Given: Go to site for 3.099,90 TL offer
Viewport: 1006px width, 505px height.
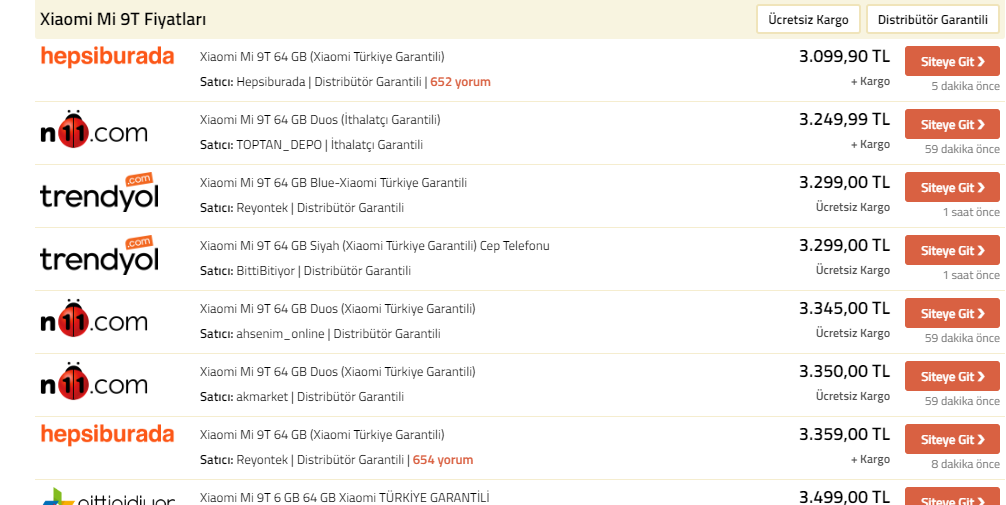Looking at the screenshot, I should pos(952,62).
